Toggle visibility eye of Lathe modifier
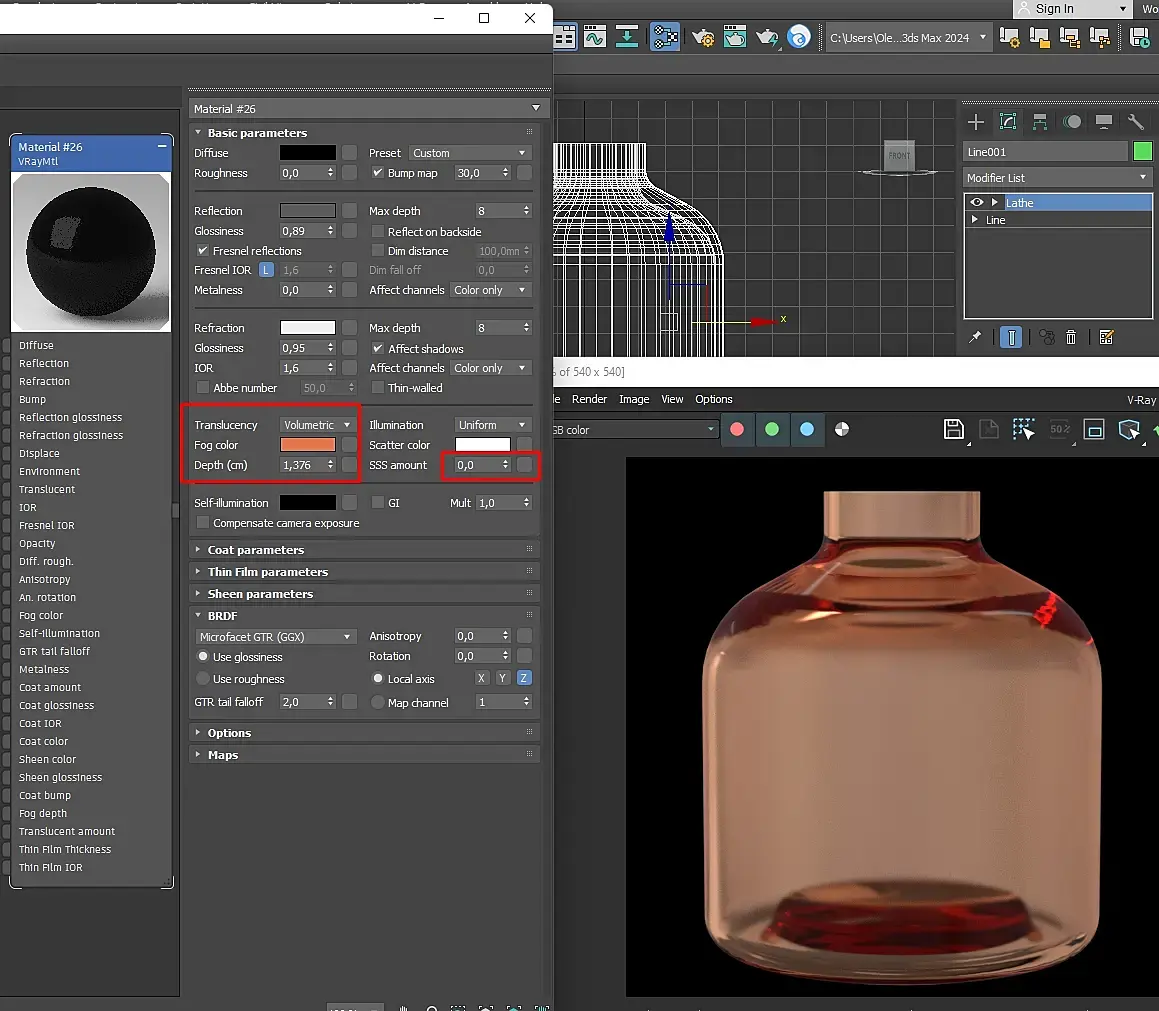This screenshot has height=1011, width=1159. pos(977,202)
